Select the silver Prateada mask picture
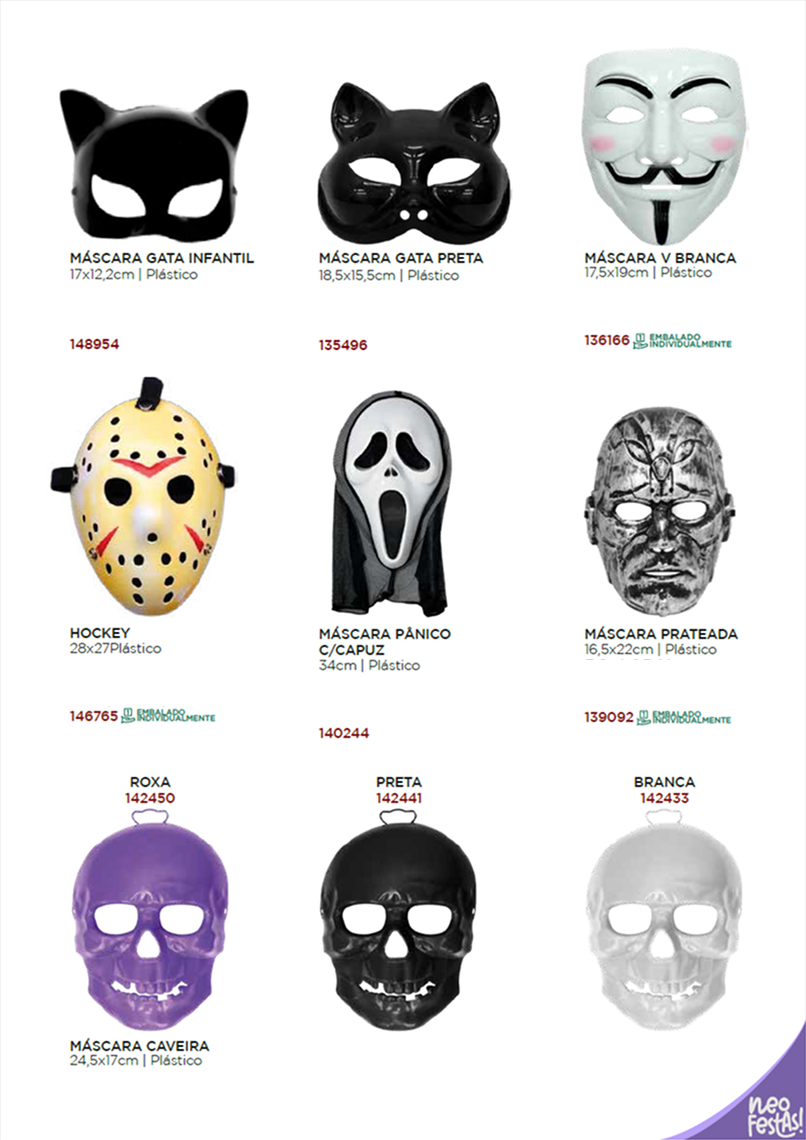The image size is (806, 1140). click(x=659, y=512)
